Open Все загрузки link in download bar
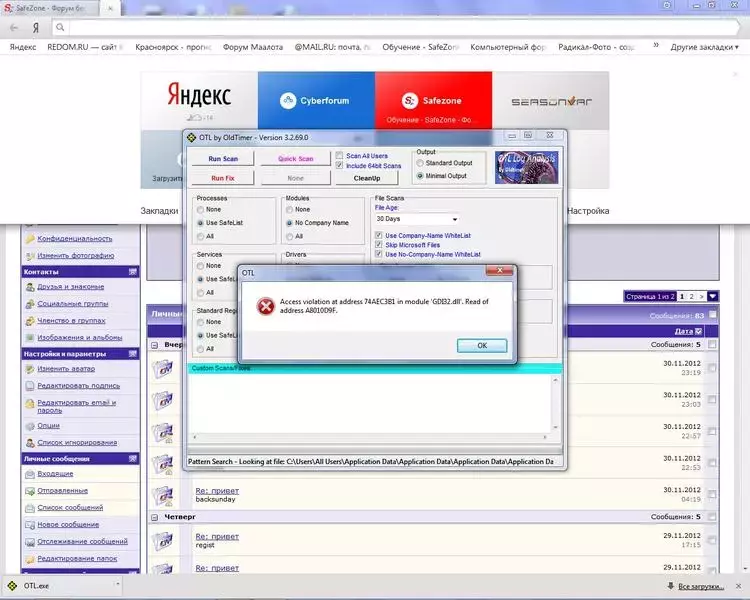This screenshot has height=600, width=750. 701,586
